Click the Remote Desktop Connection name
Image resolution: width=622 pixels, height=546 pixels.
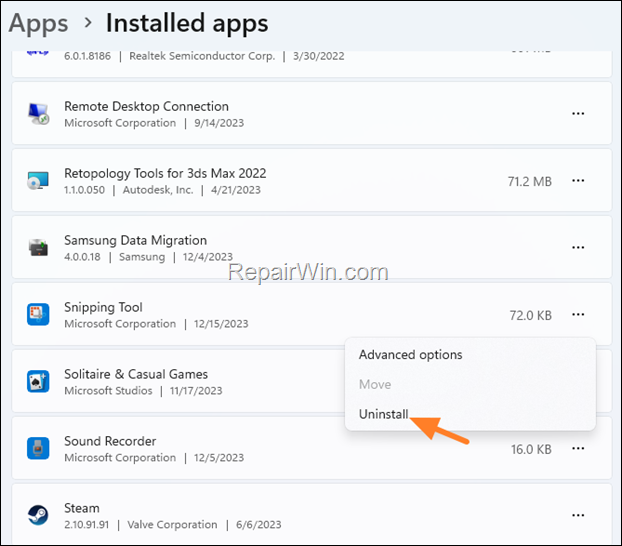click(x=146, y=106)
